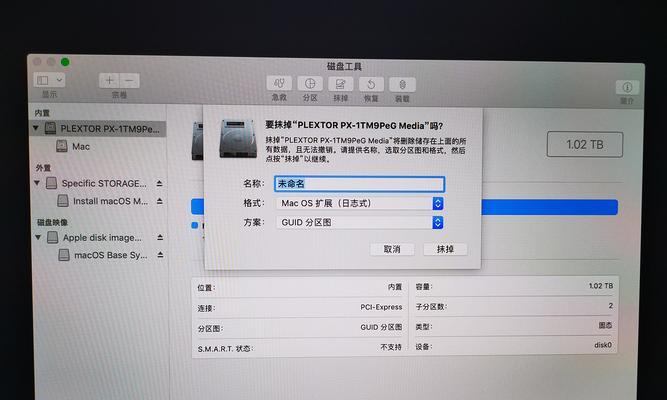This screenshot has height=400, width=667.
Task: Click the disk0 device value
Action: [603, 345]
